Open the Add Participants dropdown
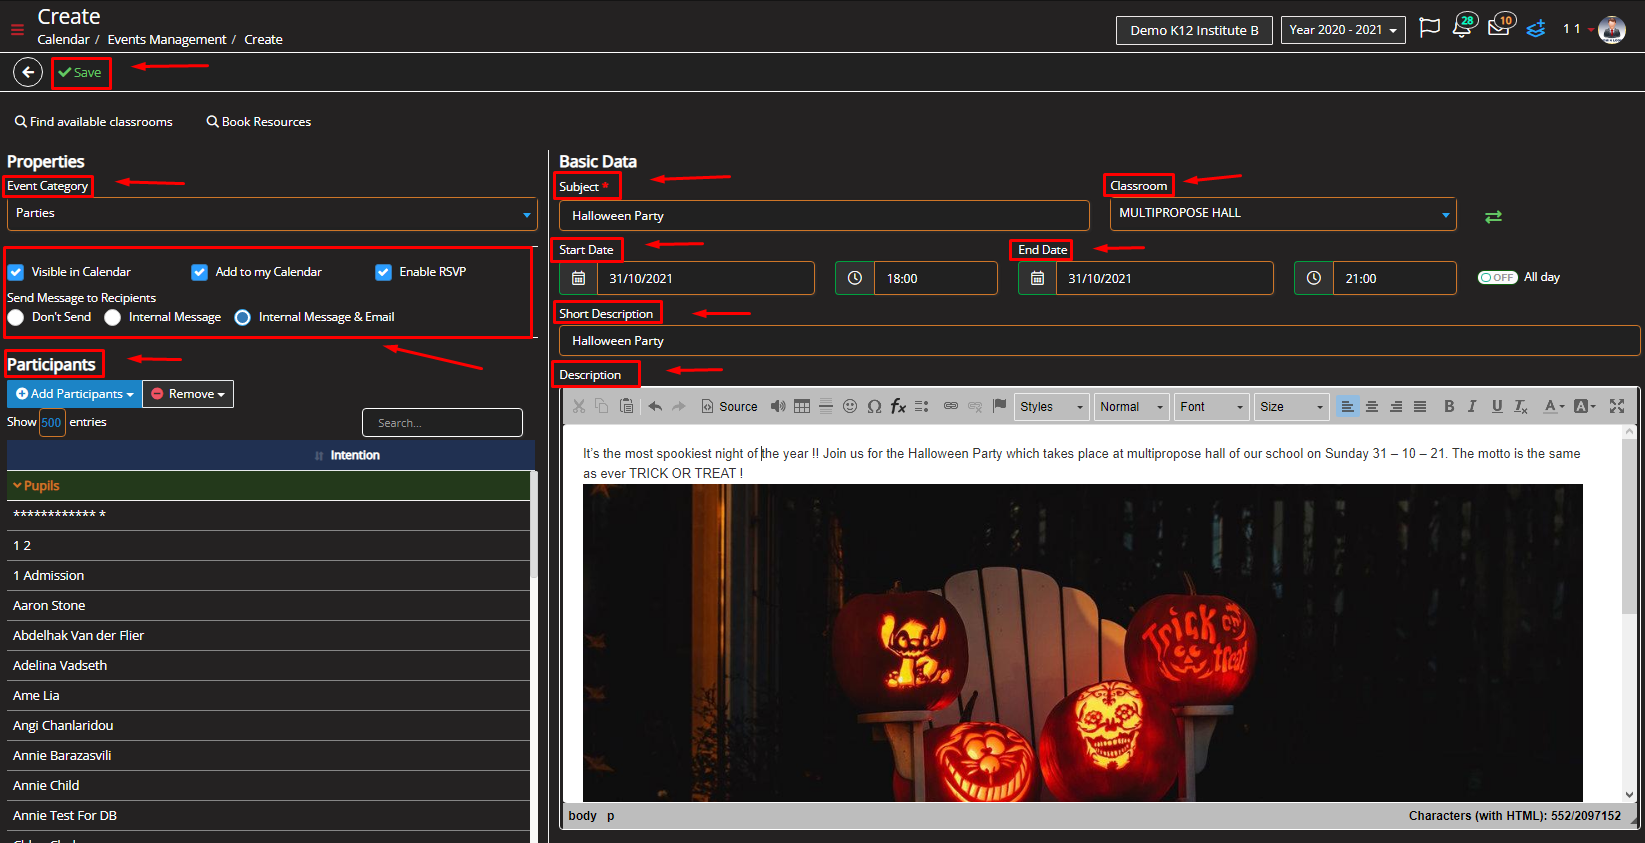The width and height of the screenshot is (1645, 843). 75,394
